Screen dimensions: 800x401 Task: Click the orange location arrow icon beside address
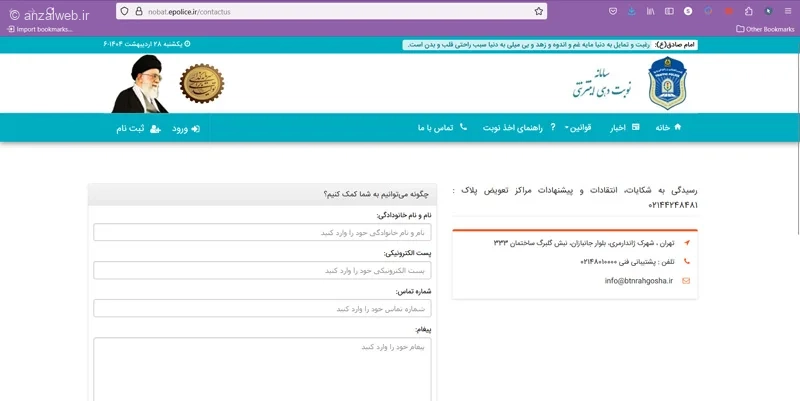click(686, 243)
